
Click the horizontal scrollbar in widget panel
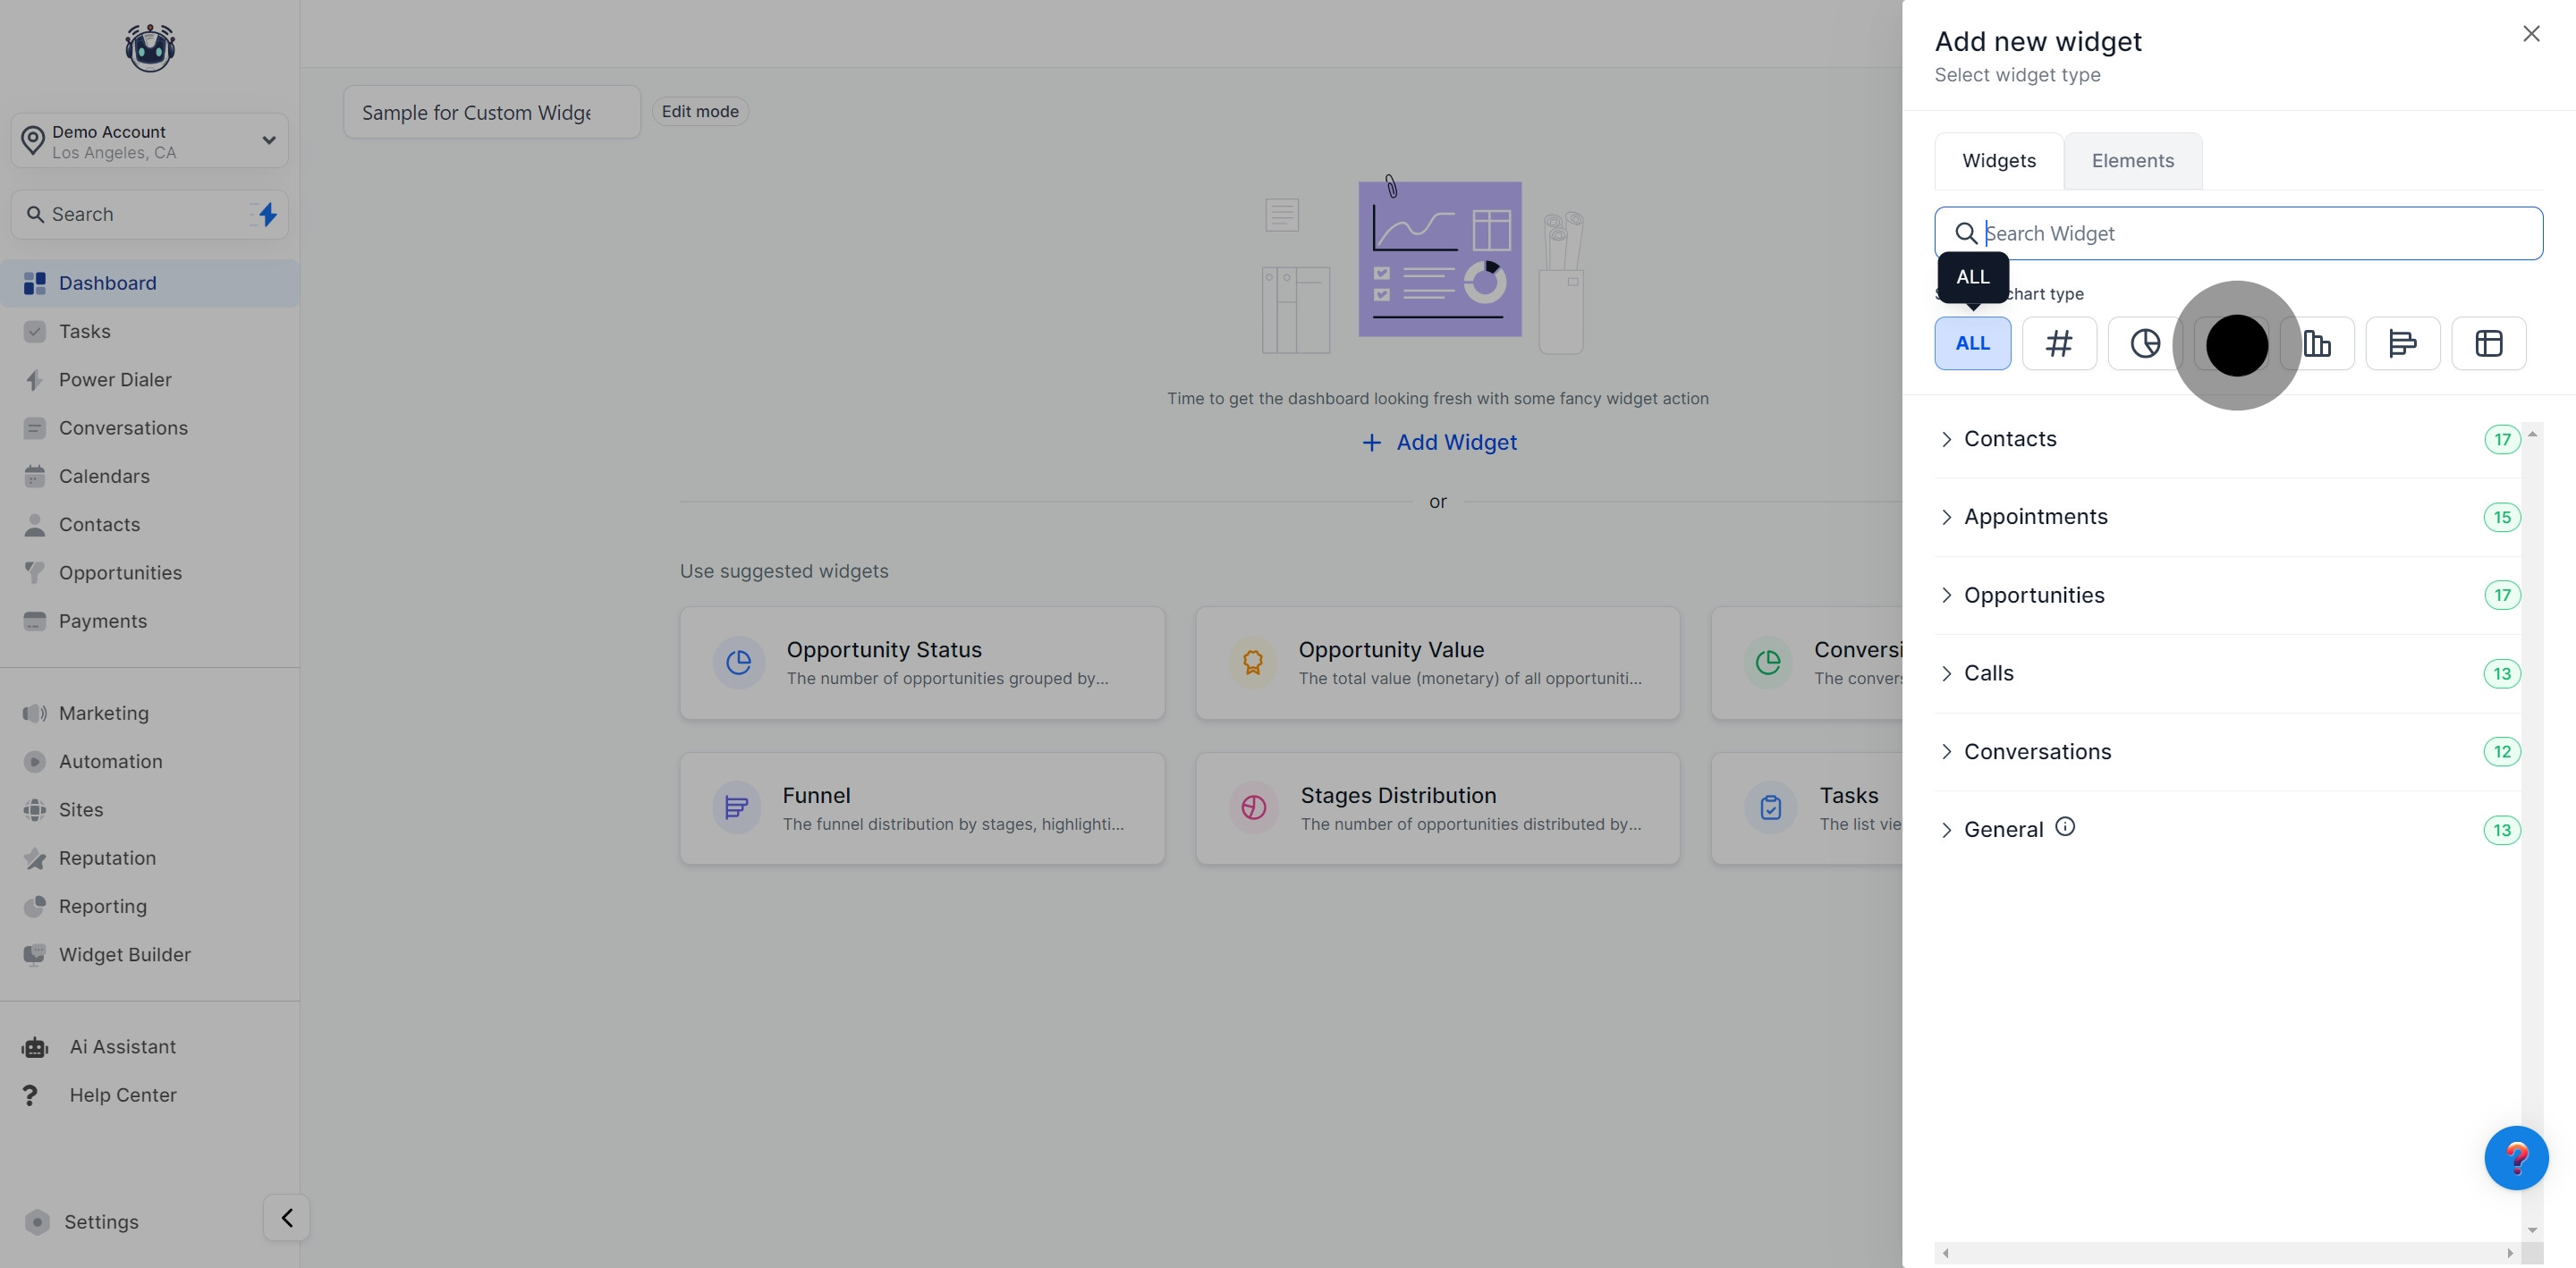[2227, 1253]
